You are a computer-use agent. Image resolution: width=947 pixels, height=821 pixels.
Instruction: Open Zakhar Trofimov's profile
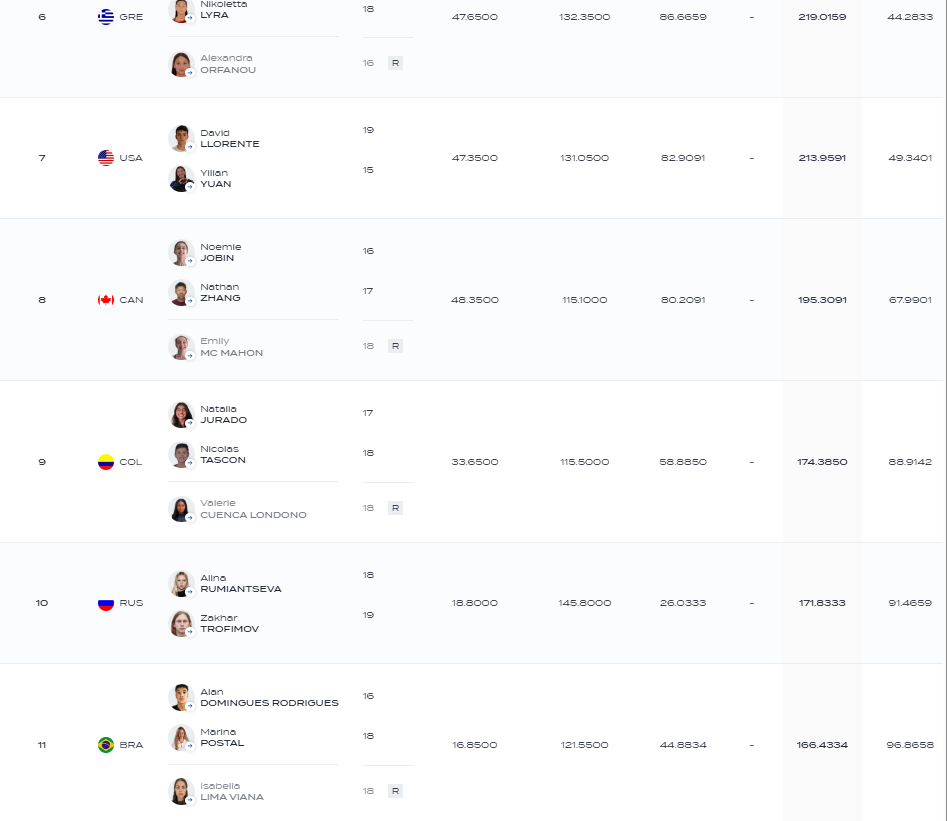(230, 623)
